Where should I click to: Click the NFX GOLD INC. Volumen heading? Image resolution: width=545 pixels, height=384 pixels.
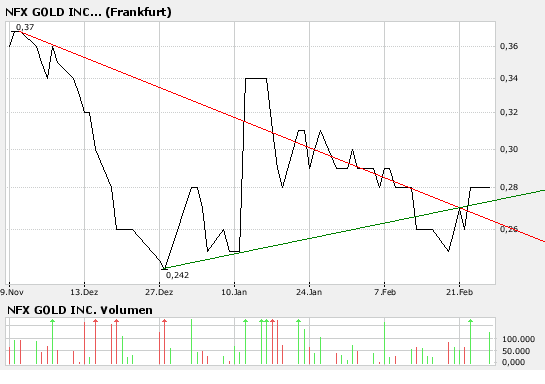80,310
